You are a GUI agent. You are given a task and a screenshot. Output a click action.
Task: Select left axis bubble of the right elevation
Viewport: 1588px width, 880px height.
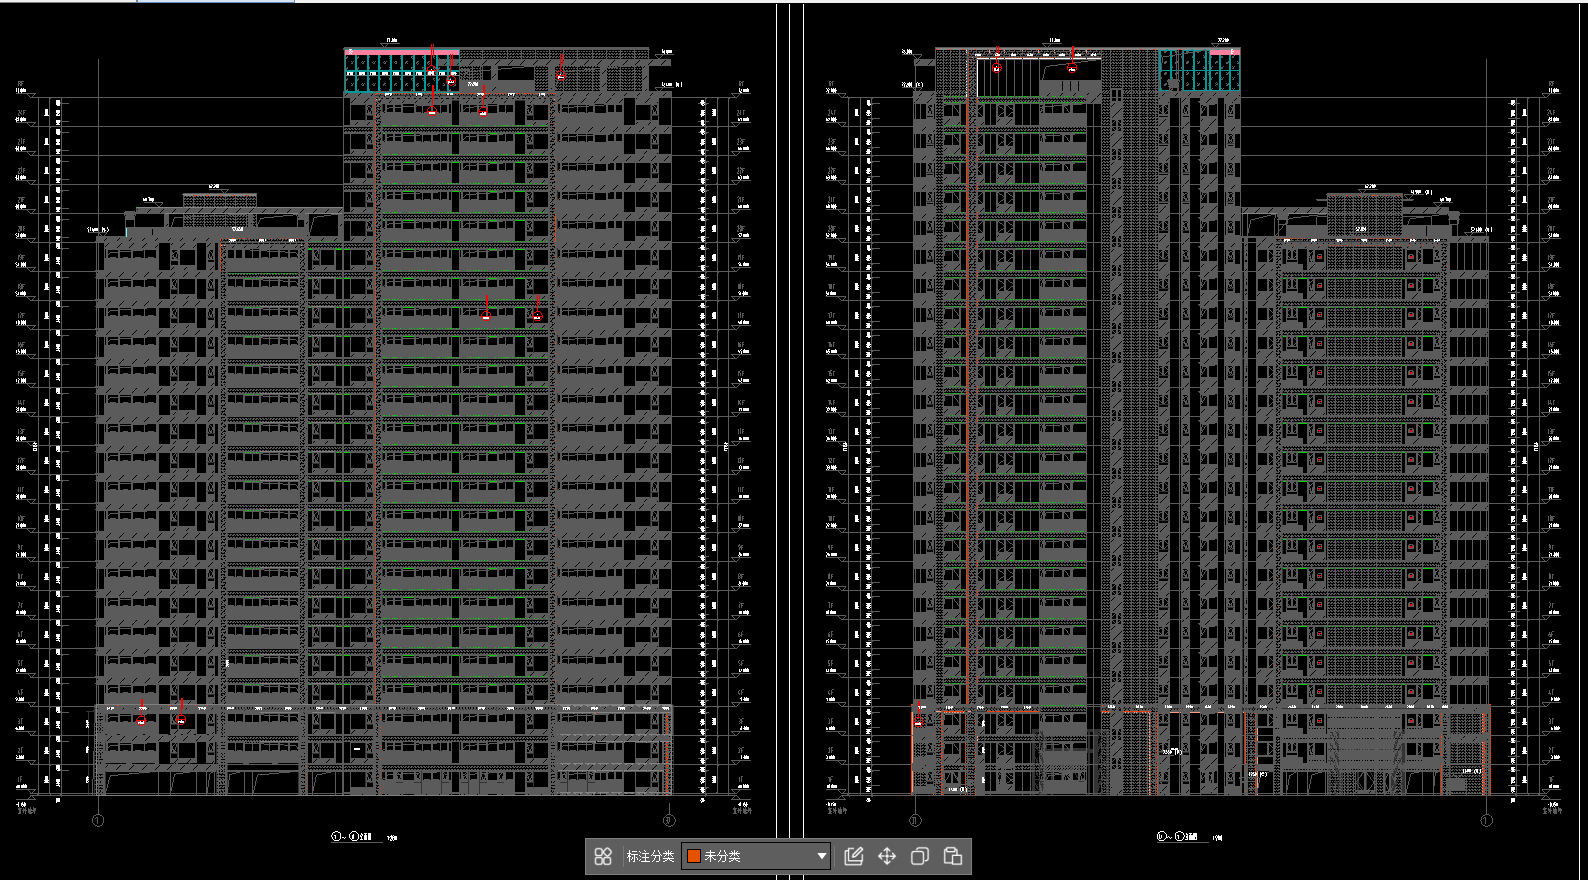[914, 821]
